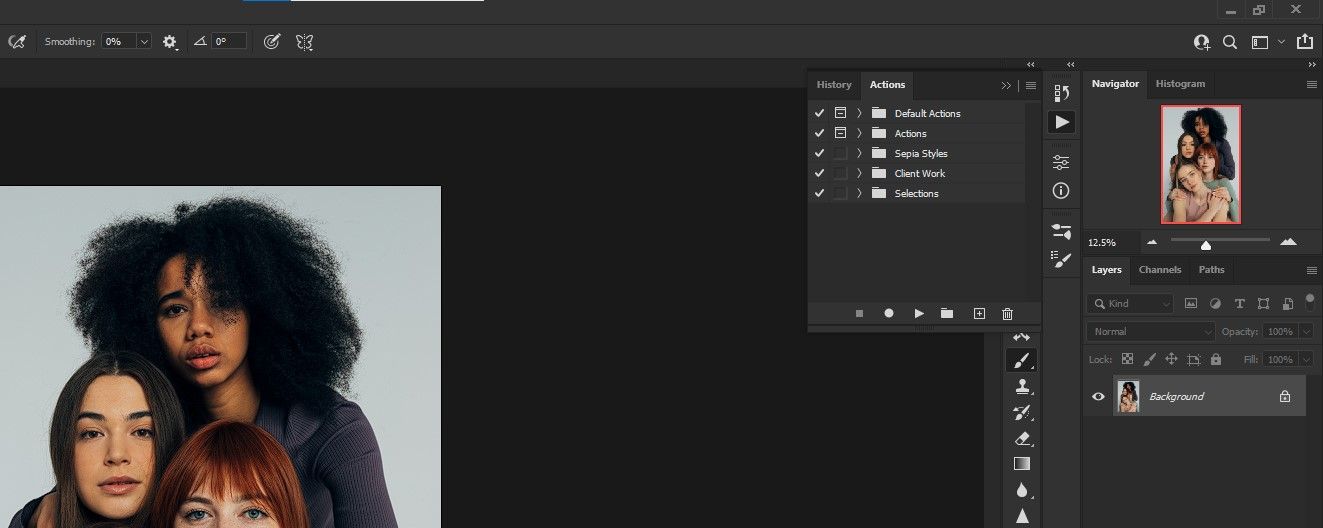The height and width of the screenshot is (528, 1323).
Task: Lock transparent pixels of layer
Action: [1127, 359]
